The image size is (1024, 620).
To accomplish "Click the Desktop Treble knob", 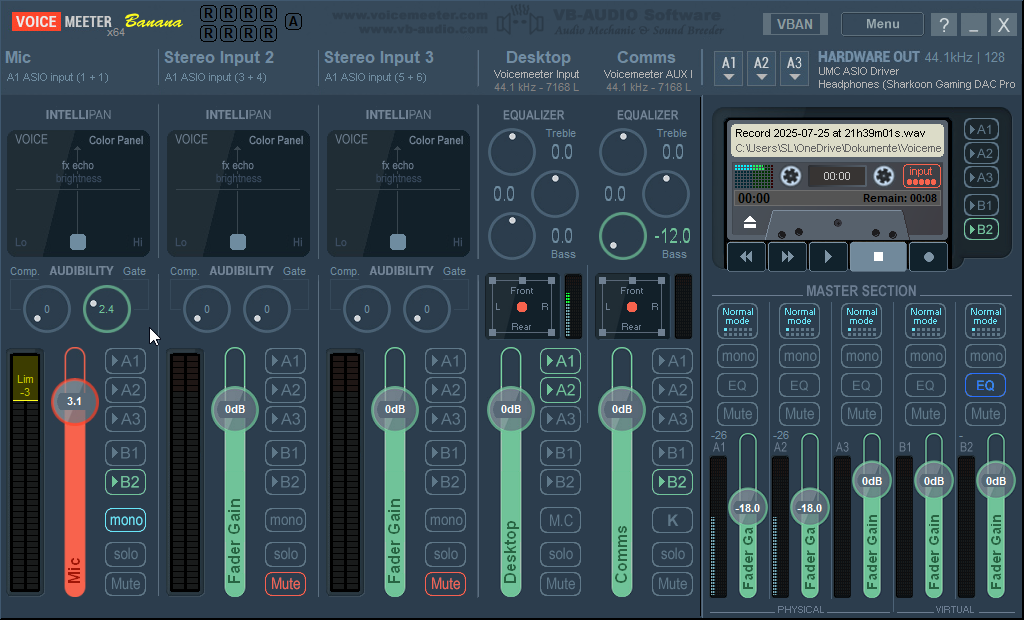I will [512, 152].
